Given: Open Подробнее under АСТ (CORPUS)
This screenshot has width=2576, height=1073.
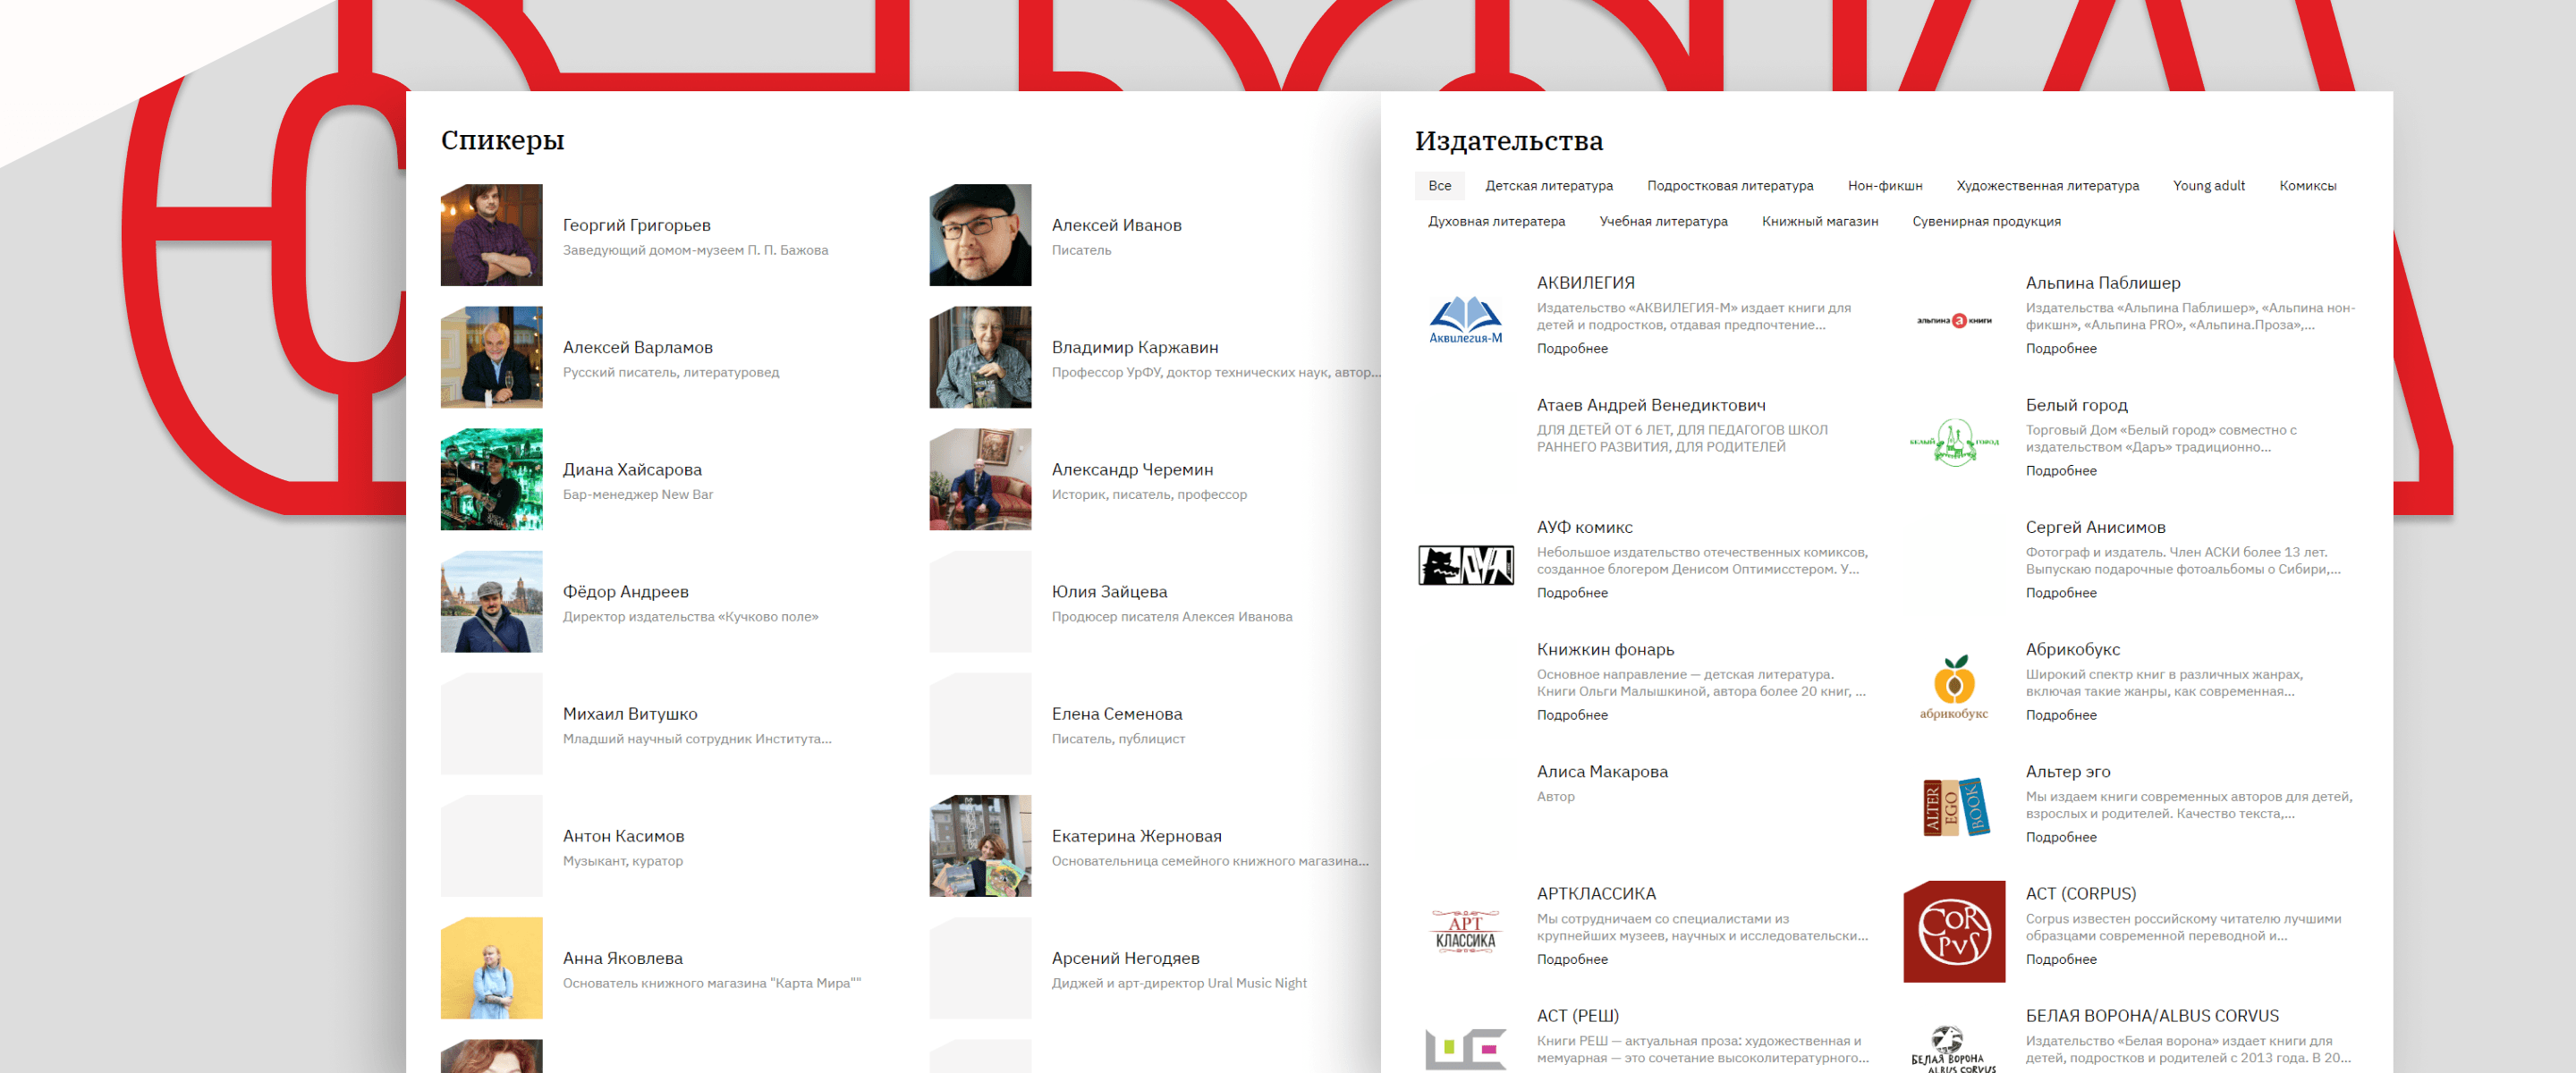Looking at the screenshot, I should pyautogui.click(x=2060, y=960).
